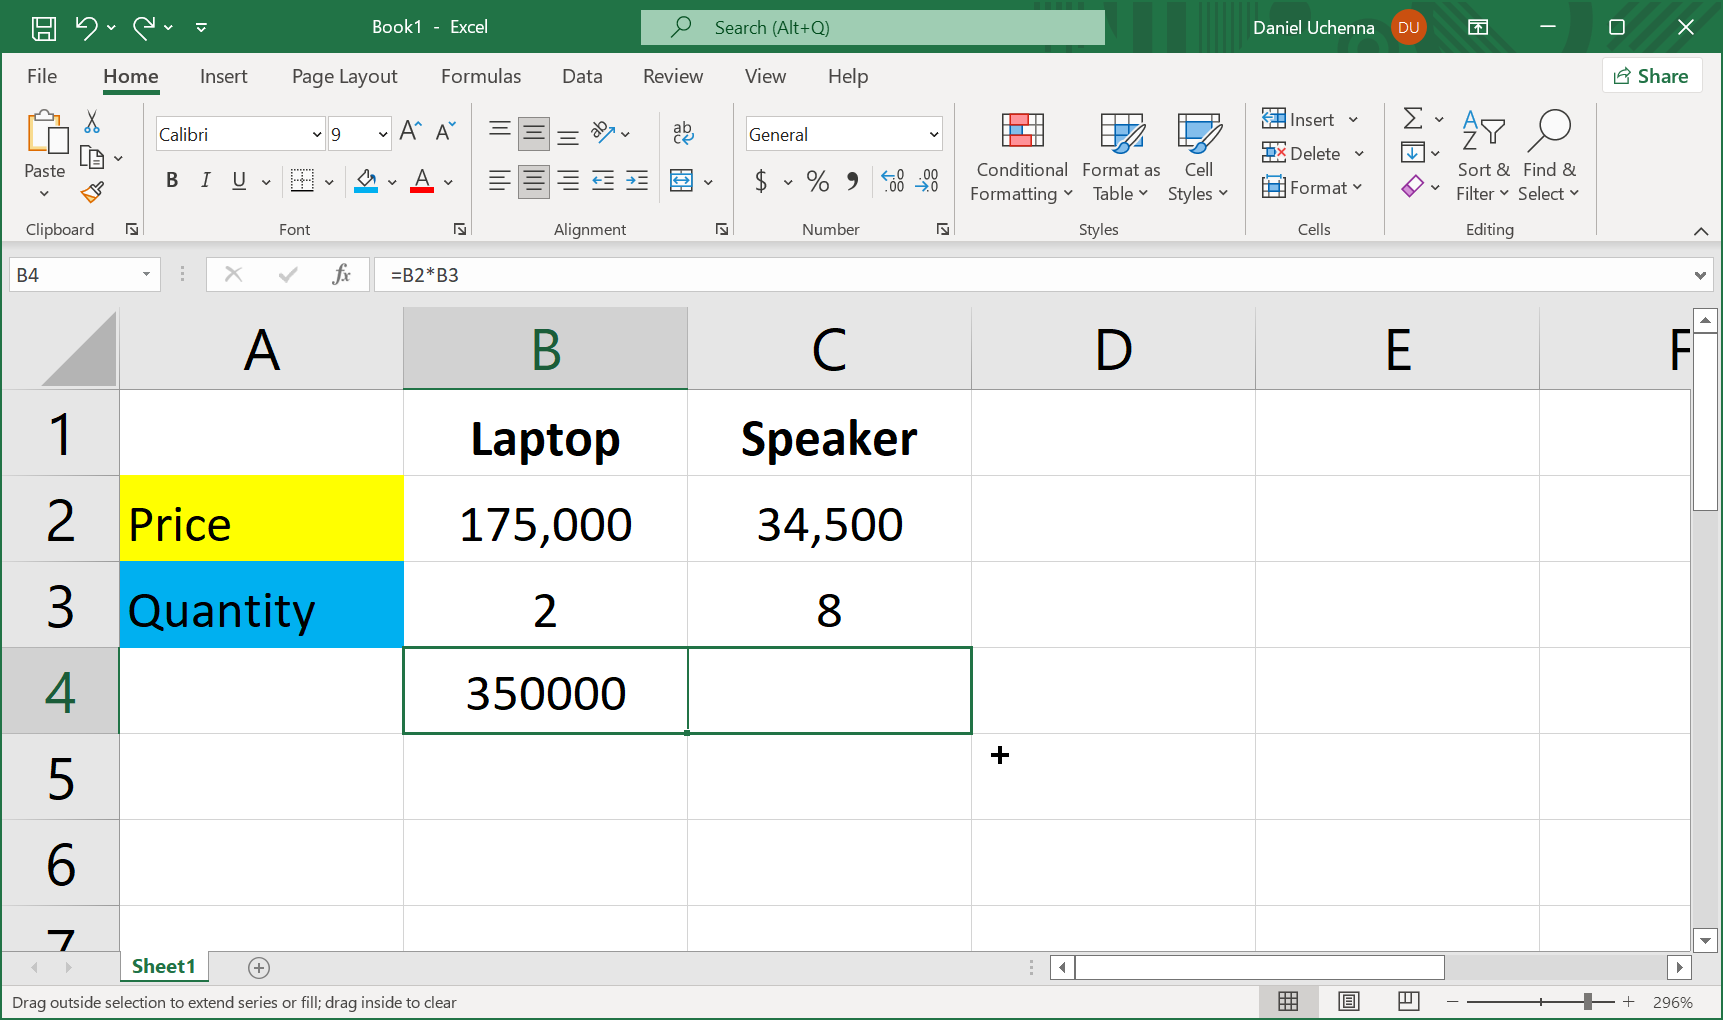Switch to Page Break Preview view
The width and height of the screenshot is (1723, 1020).
click(1408, 1001)
